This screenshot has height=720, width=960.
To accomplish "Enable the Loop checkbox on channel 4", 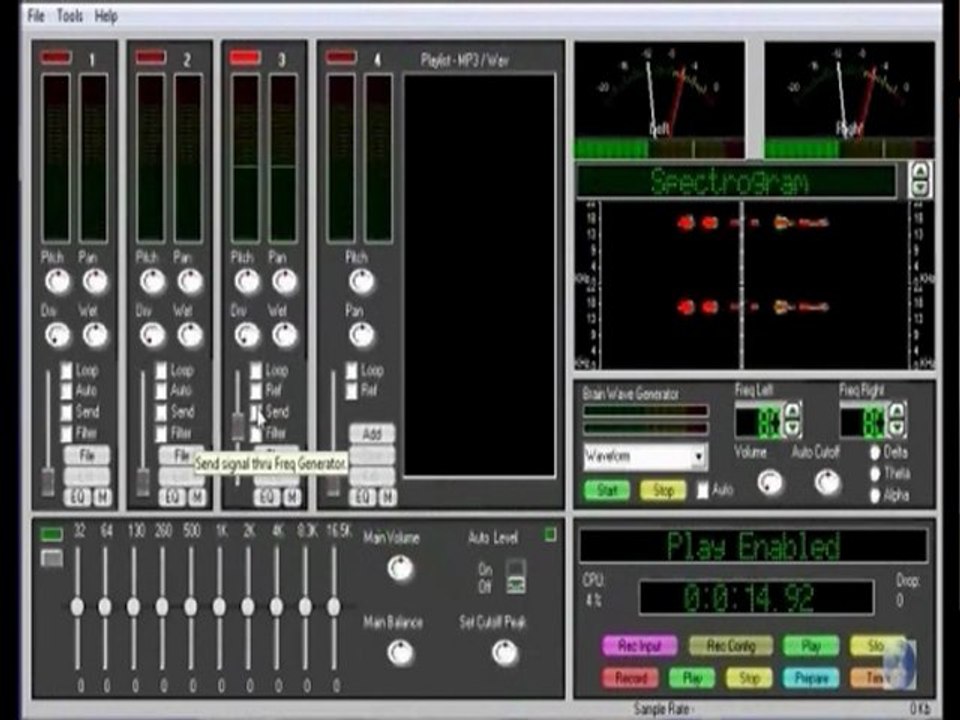I will pos(351,370).
